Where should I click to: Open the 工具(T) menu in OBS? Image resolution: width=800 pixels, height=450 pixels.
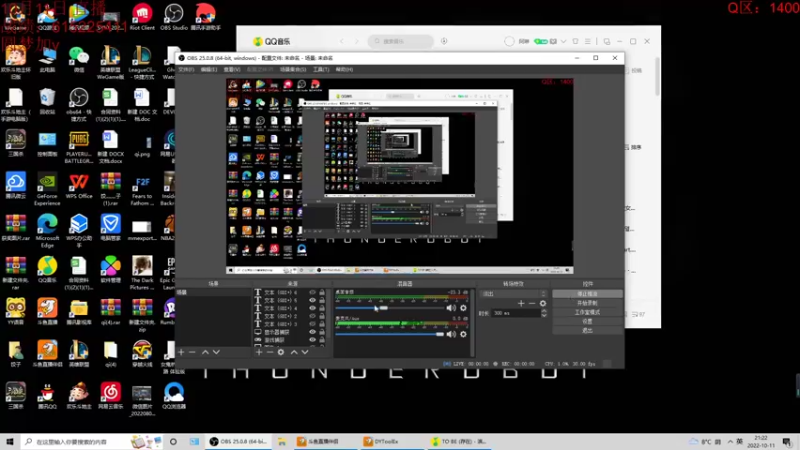click(320, 70)
